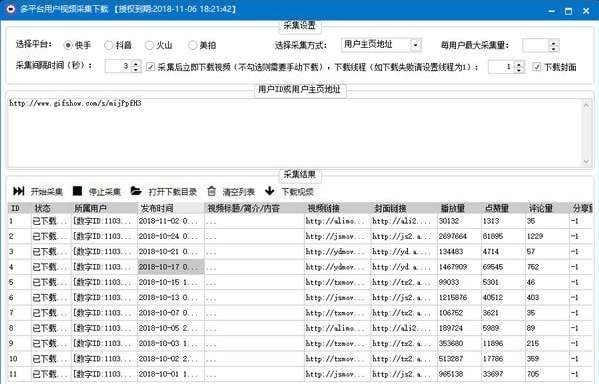Click the 开始采集 button label
599x384 pixels.
click(47, 191)
